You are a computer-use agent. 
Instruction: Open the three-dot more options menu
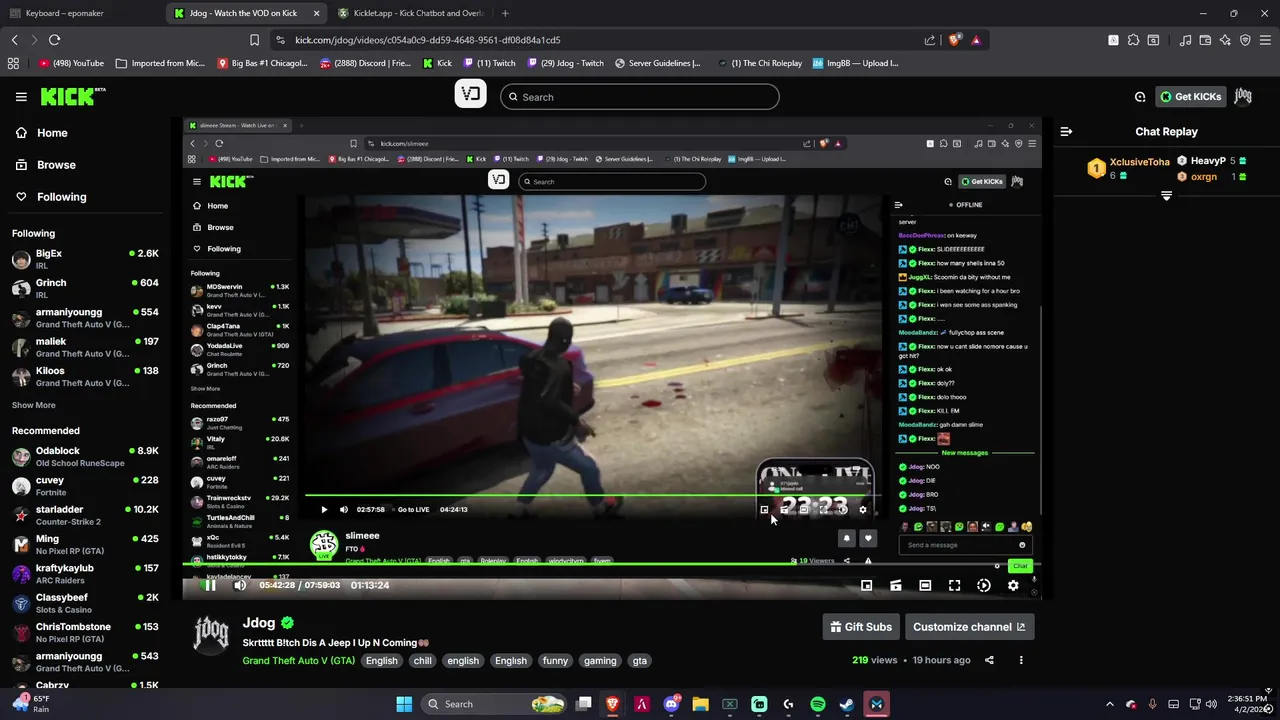tap(1021, 660)
